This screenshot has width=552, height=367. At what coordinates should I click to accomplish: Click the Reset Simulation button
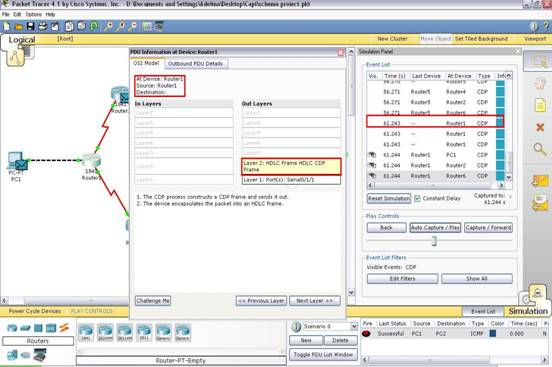[x=389, y=198]
